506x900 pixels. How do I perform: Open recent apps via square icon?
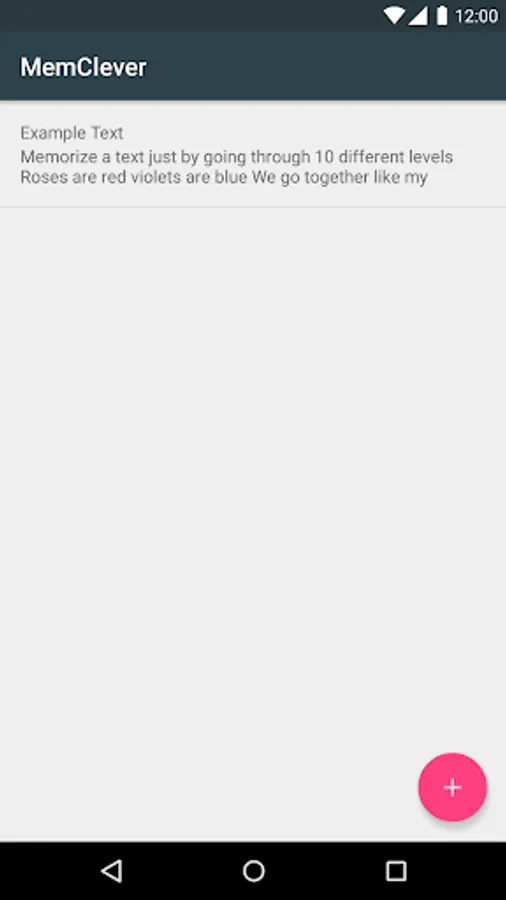coord(395,871)
